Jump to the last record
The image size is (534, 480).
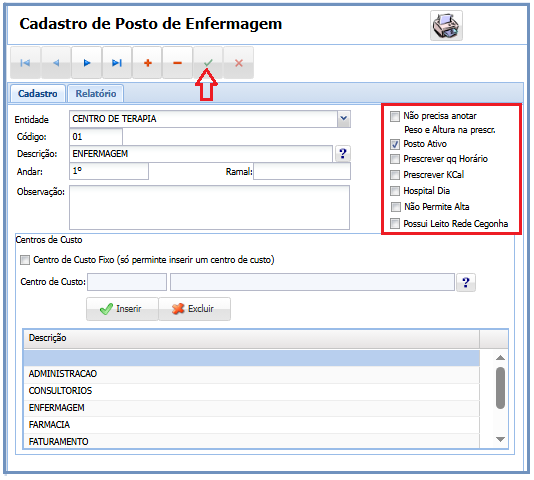(117, 63)
